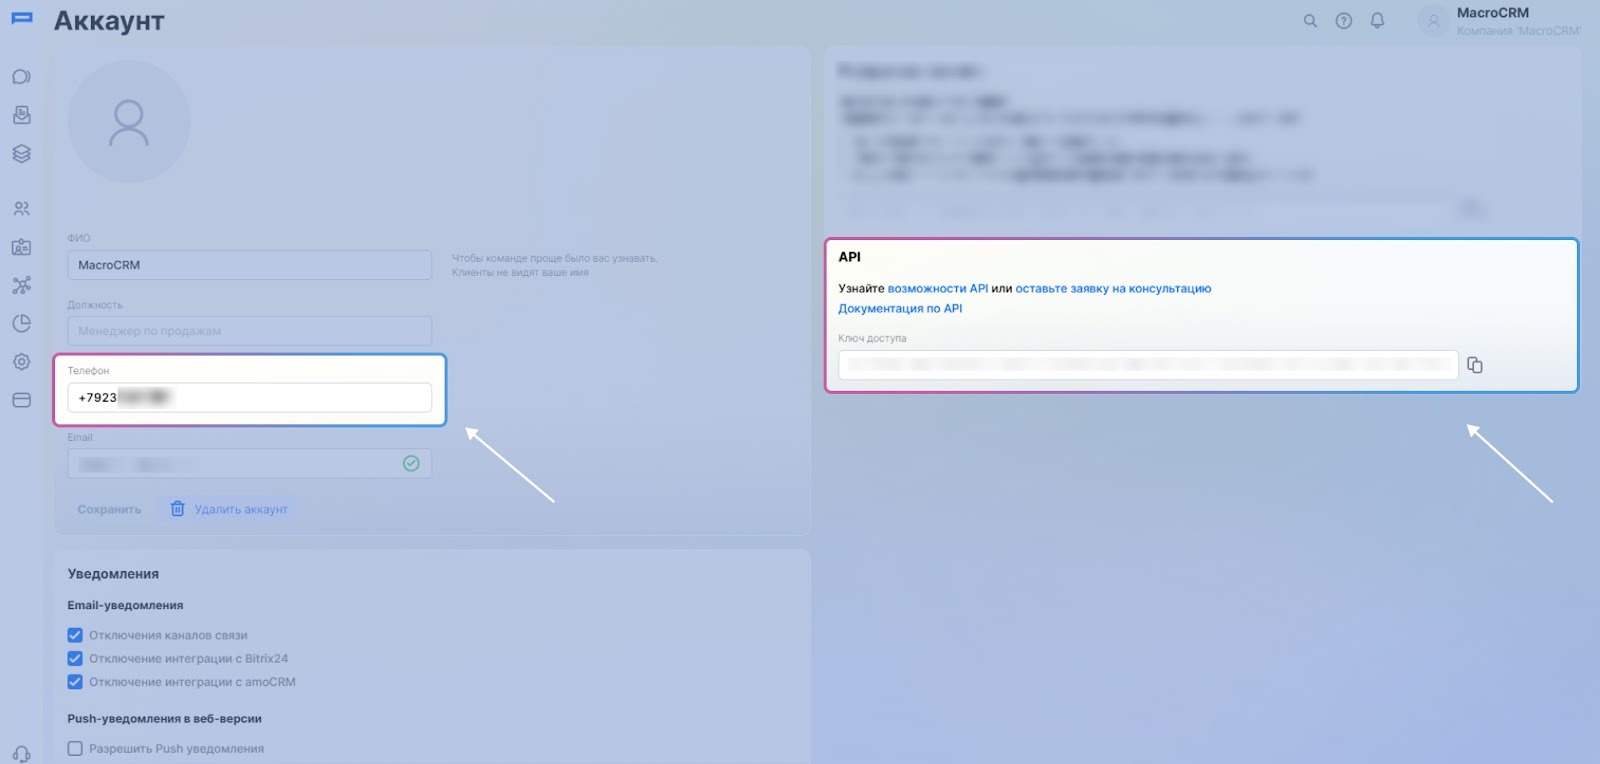Click the profile avatar placeholder image
The height and width of the screenshot is (764, 1600).
[x=129, y=122]
